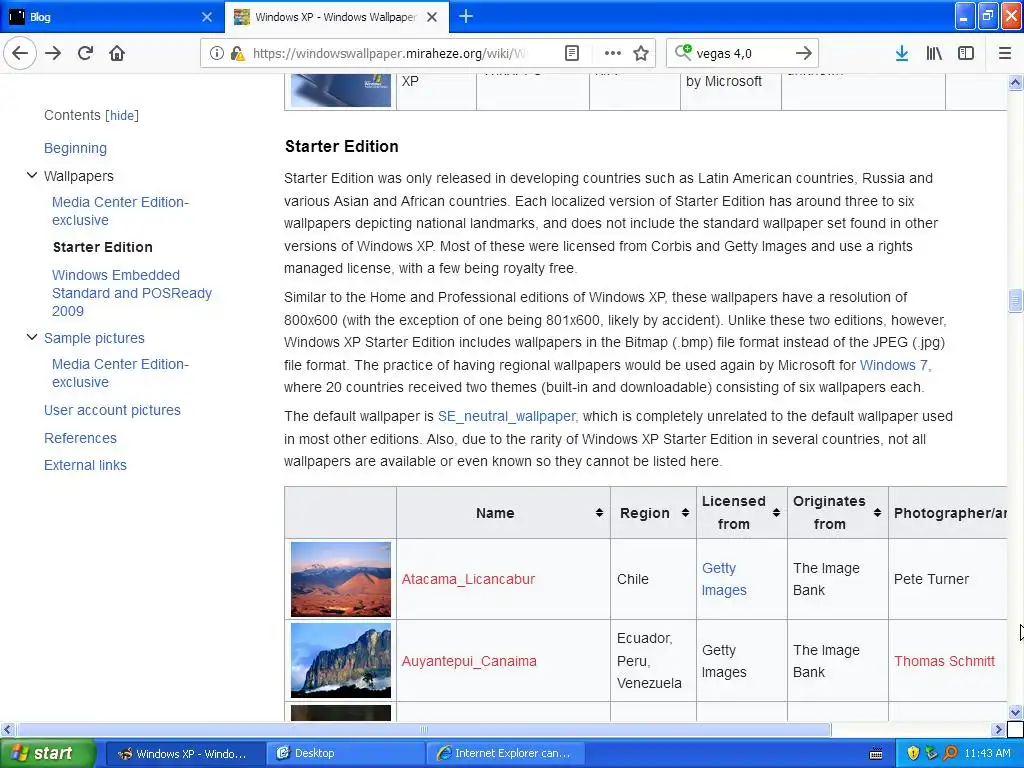1024x768 pixels.
Task: Open page actions three-dot menu
Action: coord(613,53)
